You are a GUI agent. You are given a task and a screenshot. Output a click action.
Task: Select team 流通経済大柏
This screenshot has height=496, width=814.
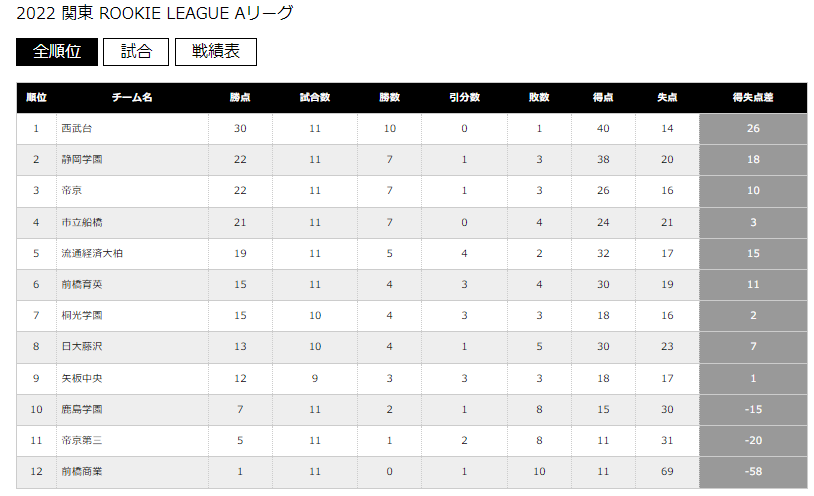92,253
